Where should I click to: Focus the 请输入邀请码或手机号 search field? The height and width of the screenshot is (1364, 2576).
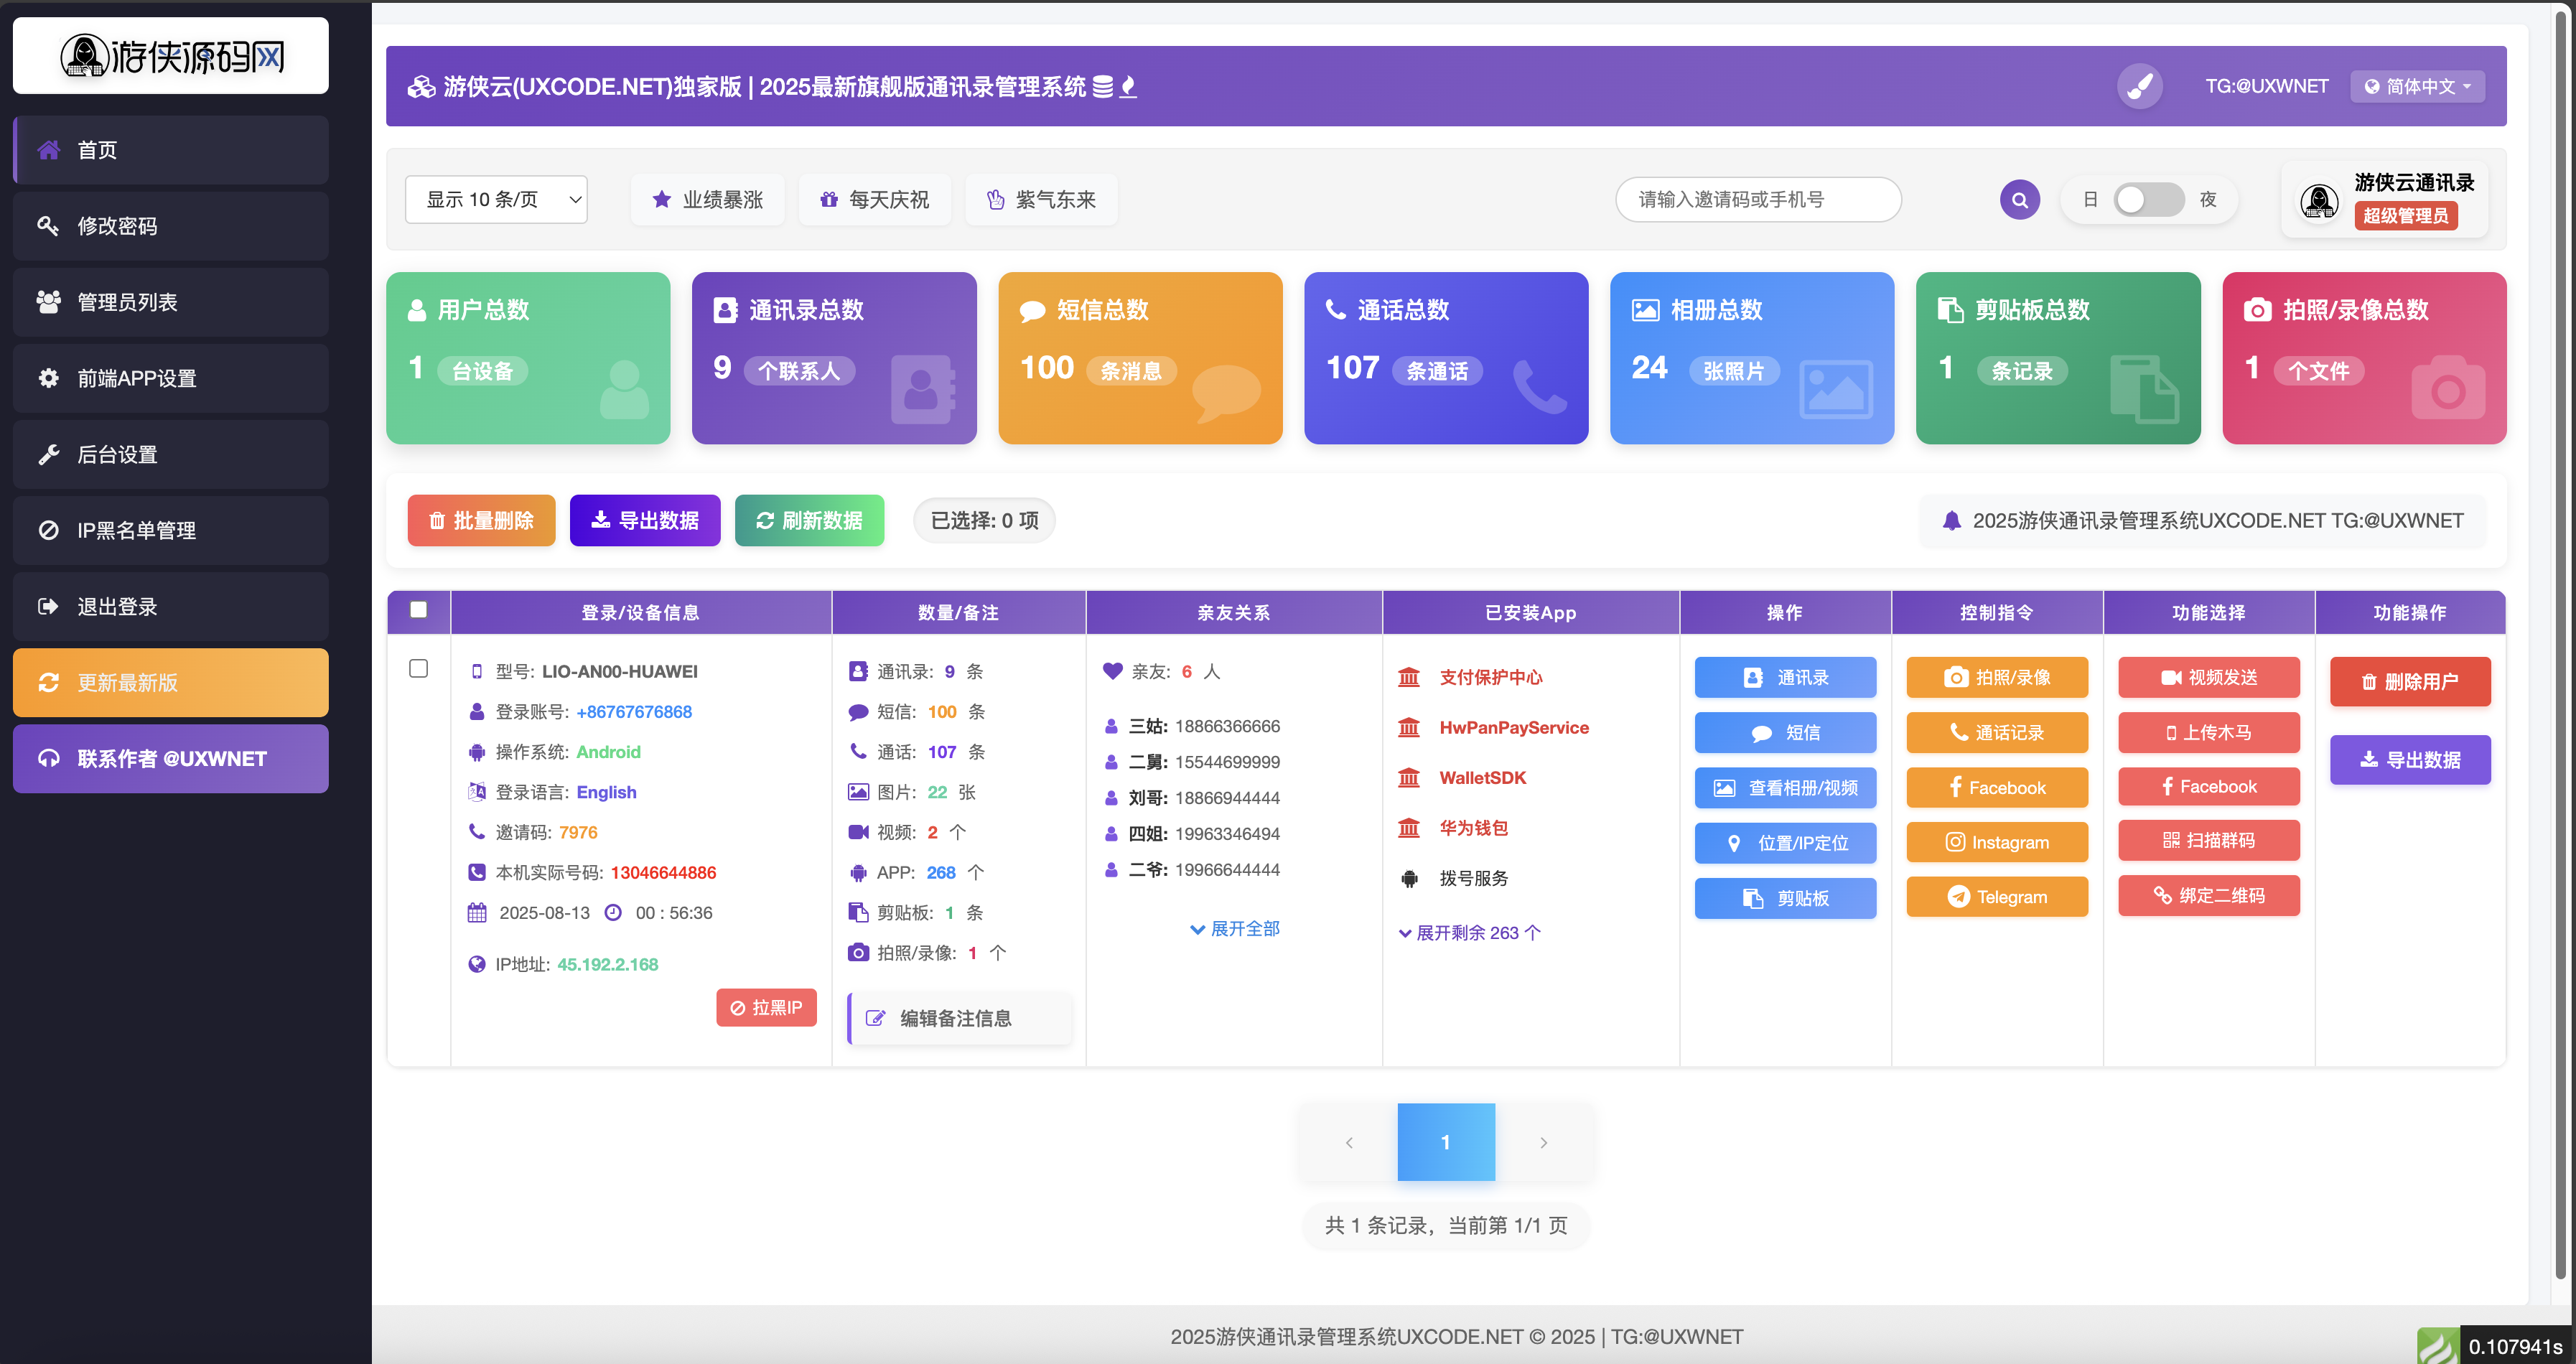click(x=1757, y=200)
